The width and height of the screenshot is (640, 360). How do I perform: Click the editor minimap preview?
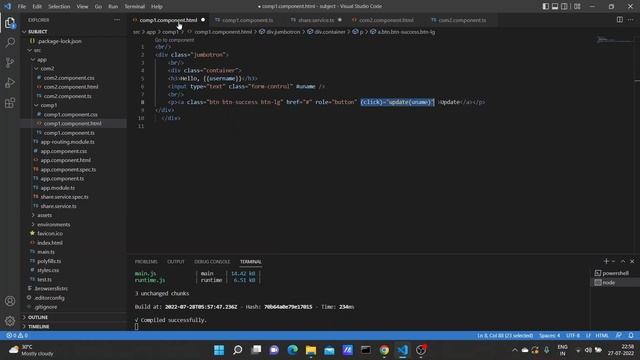click(x=614, y=40)
